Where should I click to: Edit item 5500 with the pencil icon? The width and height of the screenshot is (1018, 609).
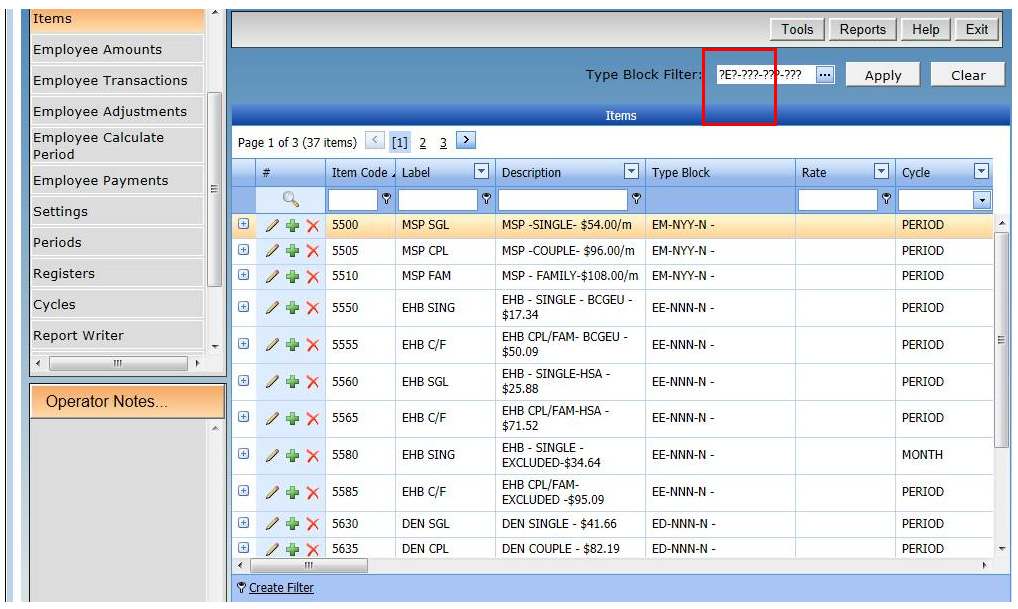coord(272,225)
